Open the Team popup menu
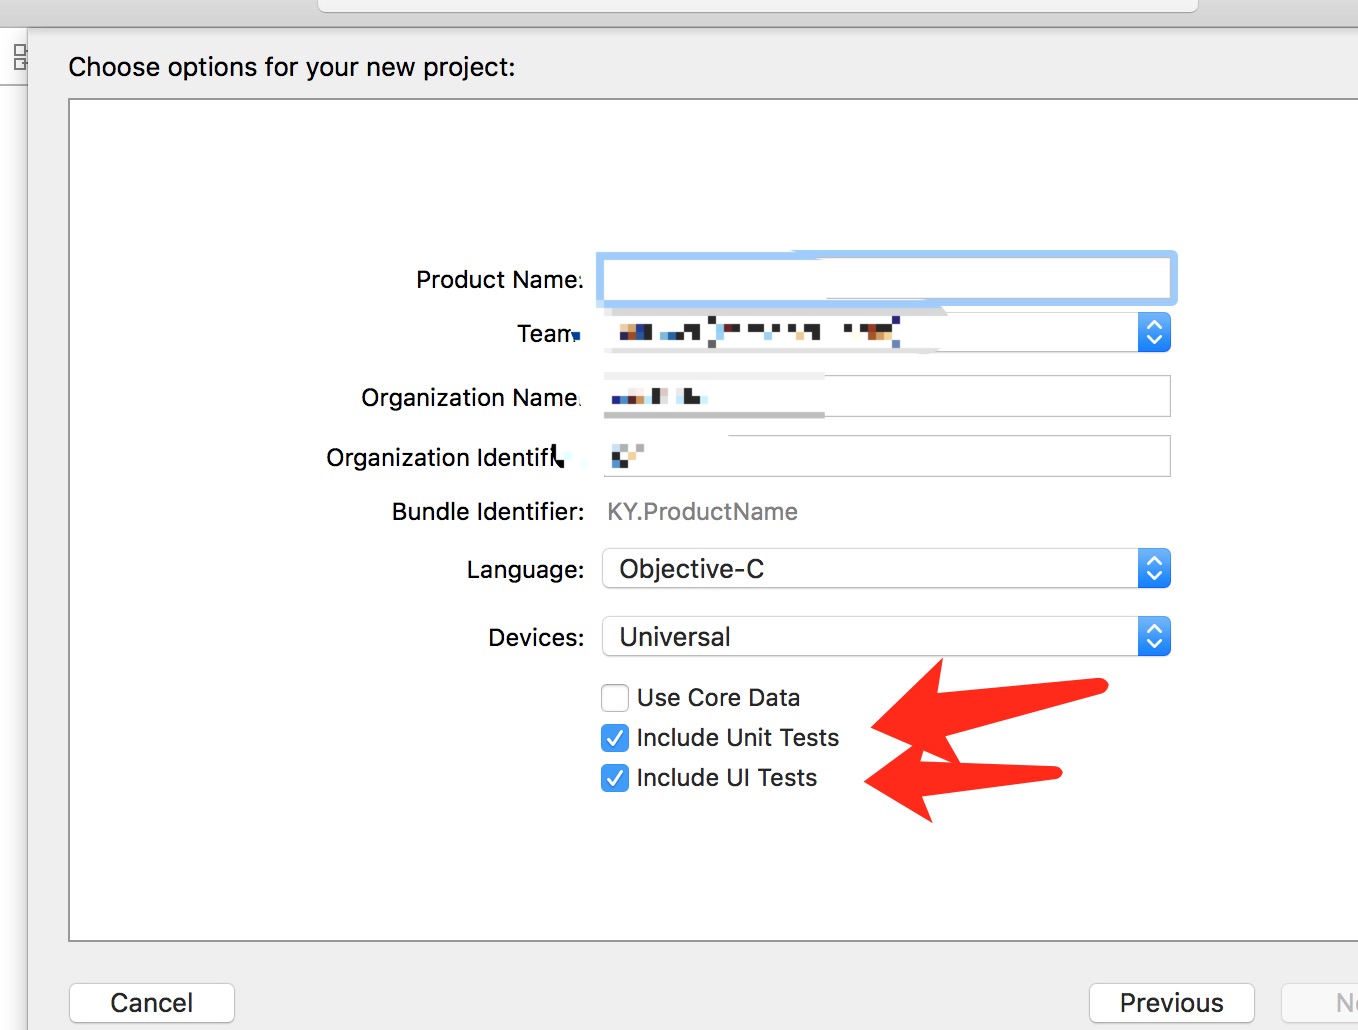 tap(870, 333)
